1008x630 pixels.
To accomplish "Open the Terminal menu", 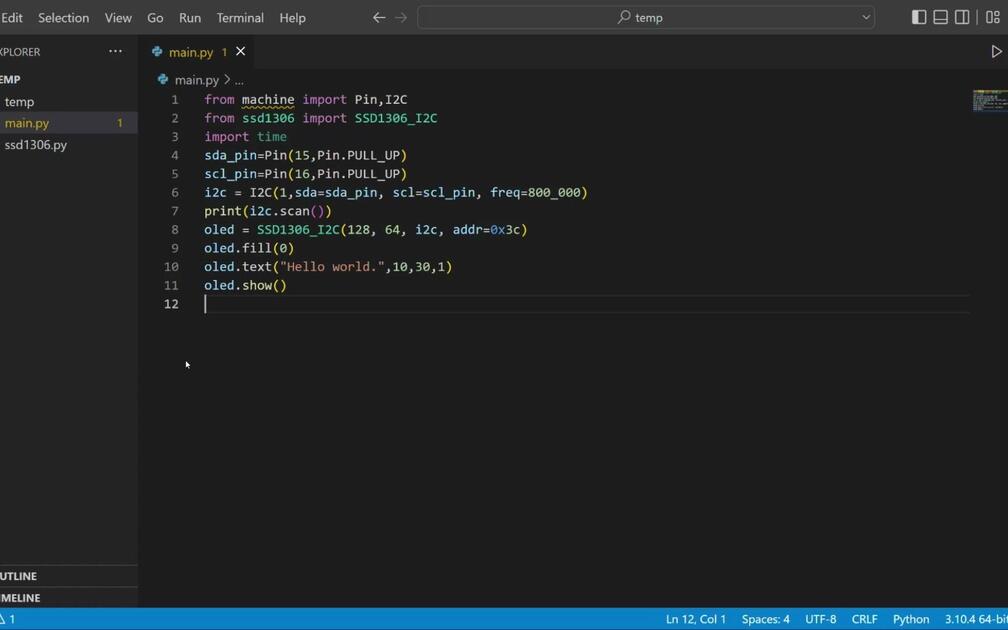I will click(240, 18).
